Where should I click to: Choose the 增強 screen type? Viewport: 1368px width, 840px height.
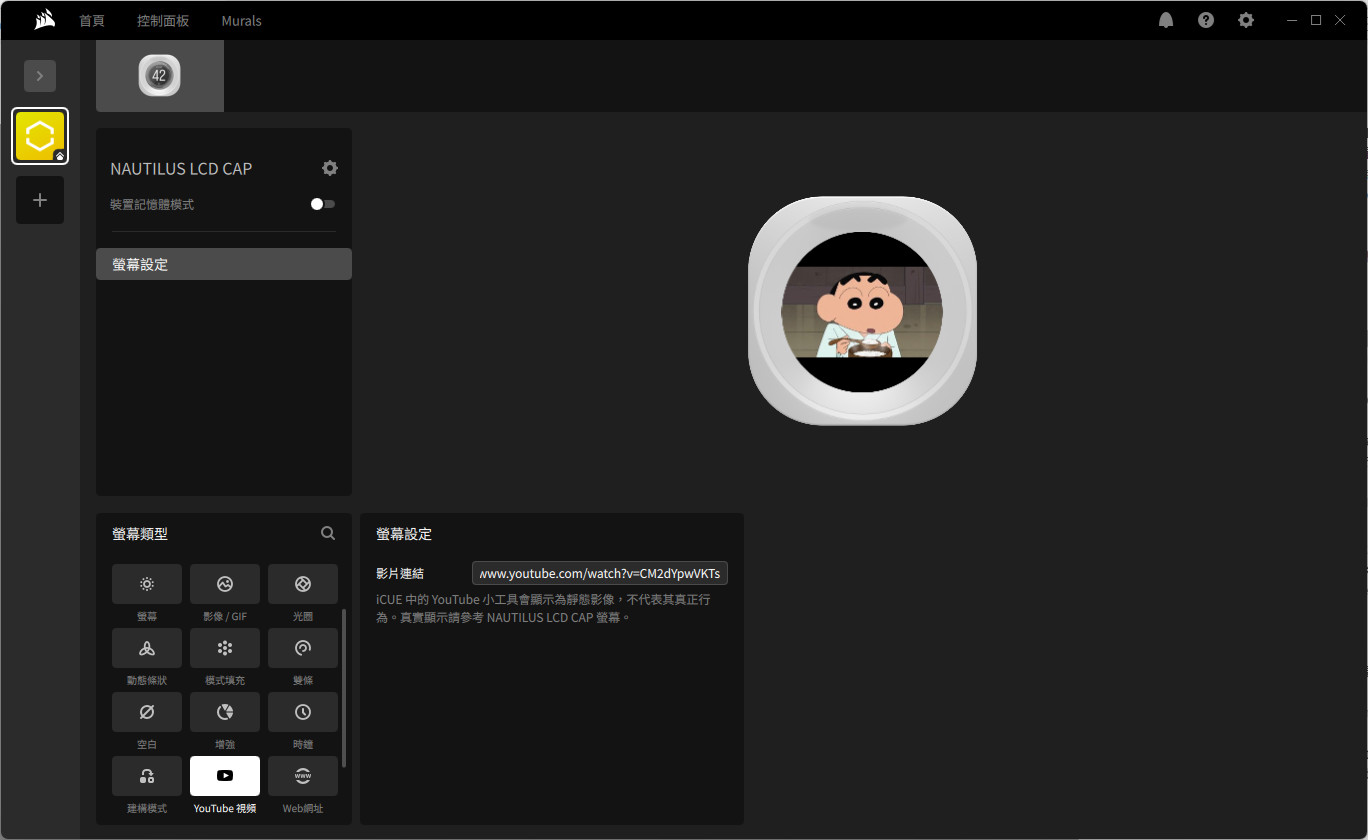[x=225, y=712]
